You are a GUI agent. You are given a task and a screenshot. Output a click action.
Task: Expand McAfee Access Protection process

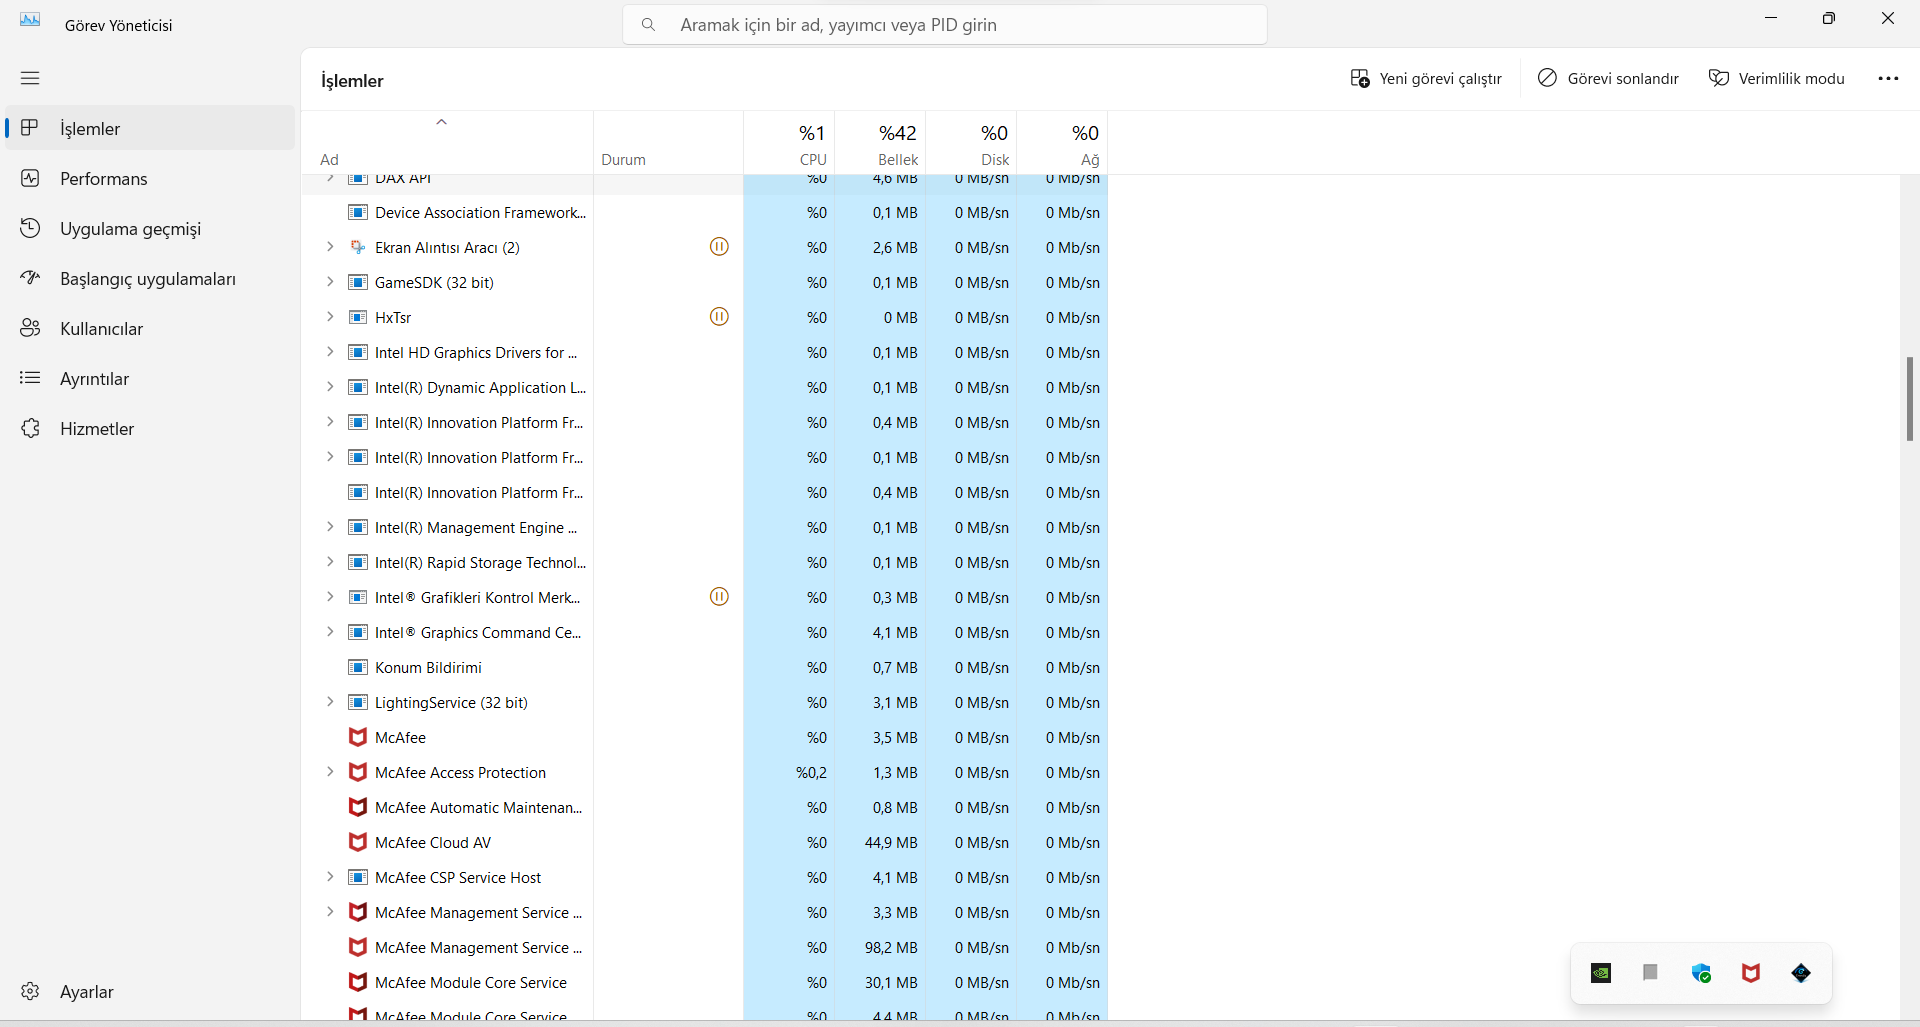click(x=330, y=772)
